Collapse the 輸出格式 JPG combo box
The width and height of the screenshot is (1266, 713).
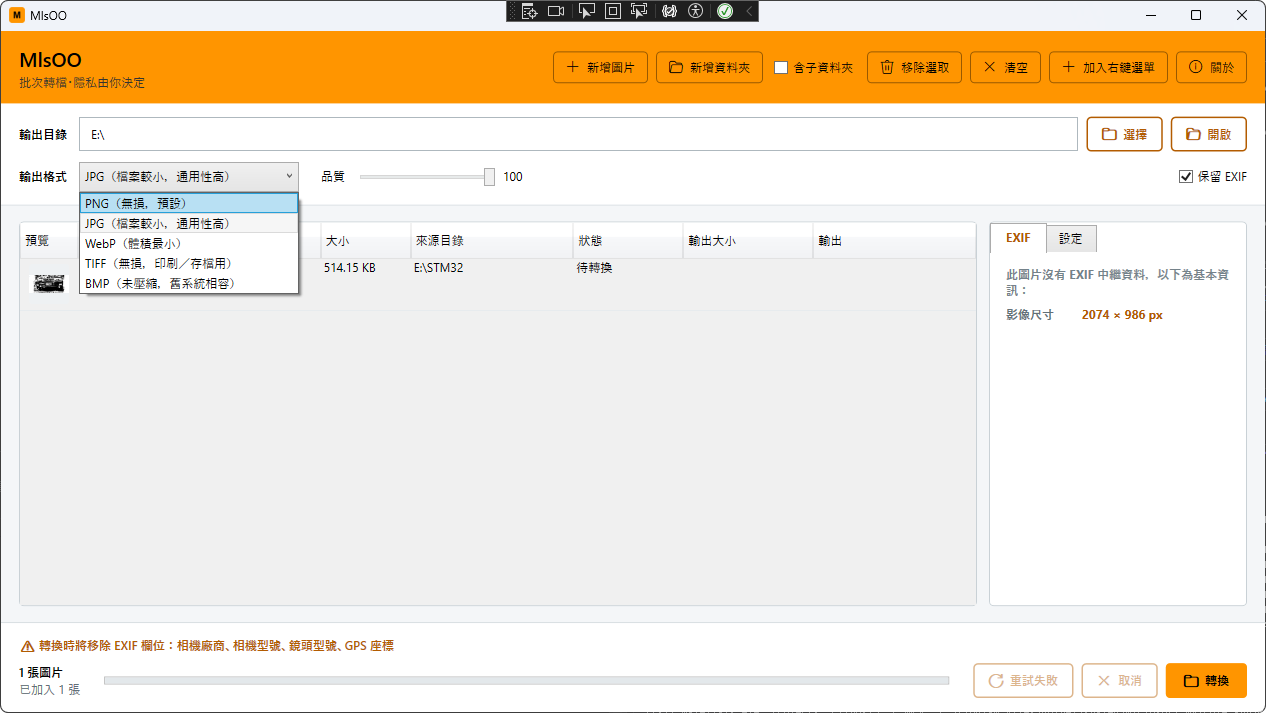(189, 176)
